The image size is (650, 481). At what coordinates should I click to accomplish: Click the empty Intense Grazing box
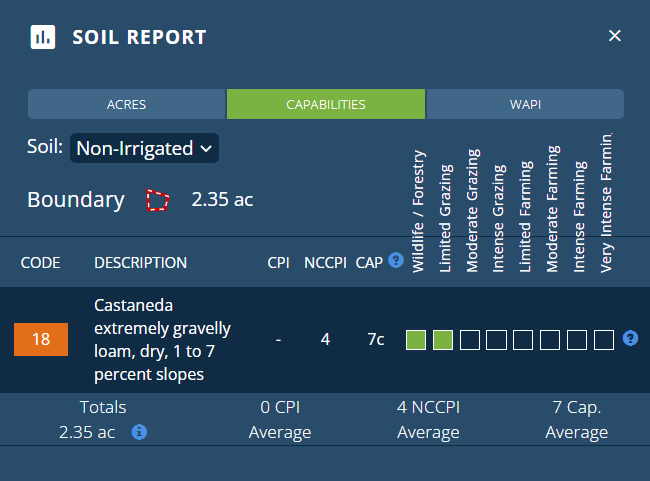pos(497,340)
